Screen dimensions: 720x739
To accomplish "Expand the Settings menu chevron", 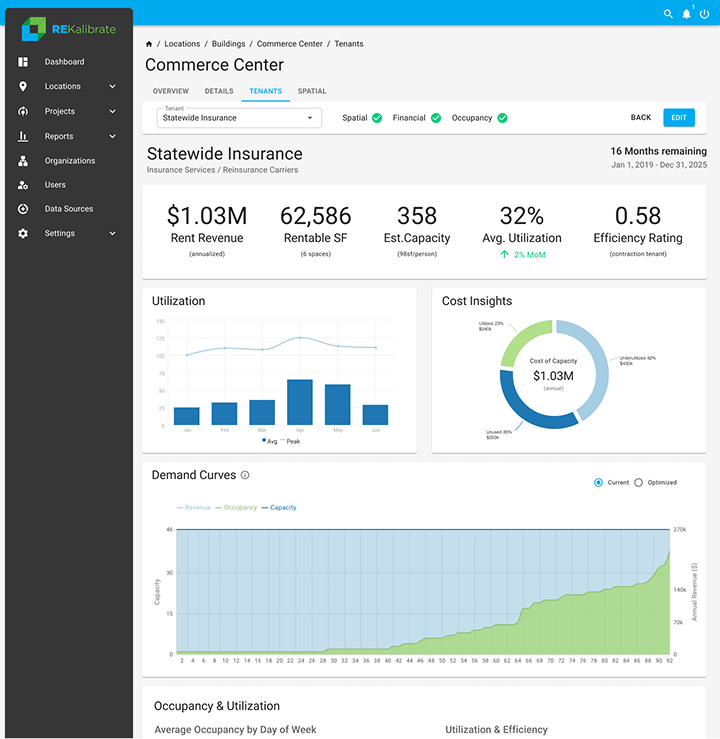I will pos(112,233).
